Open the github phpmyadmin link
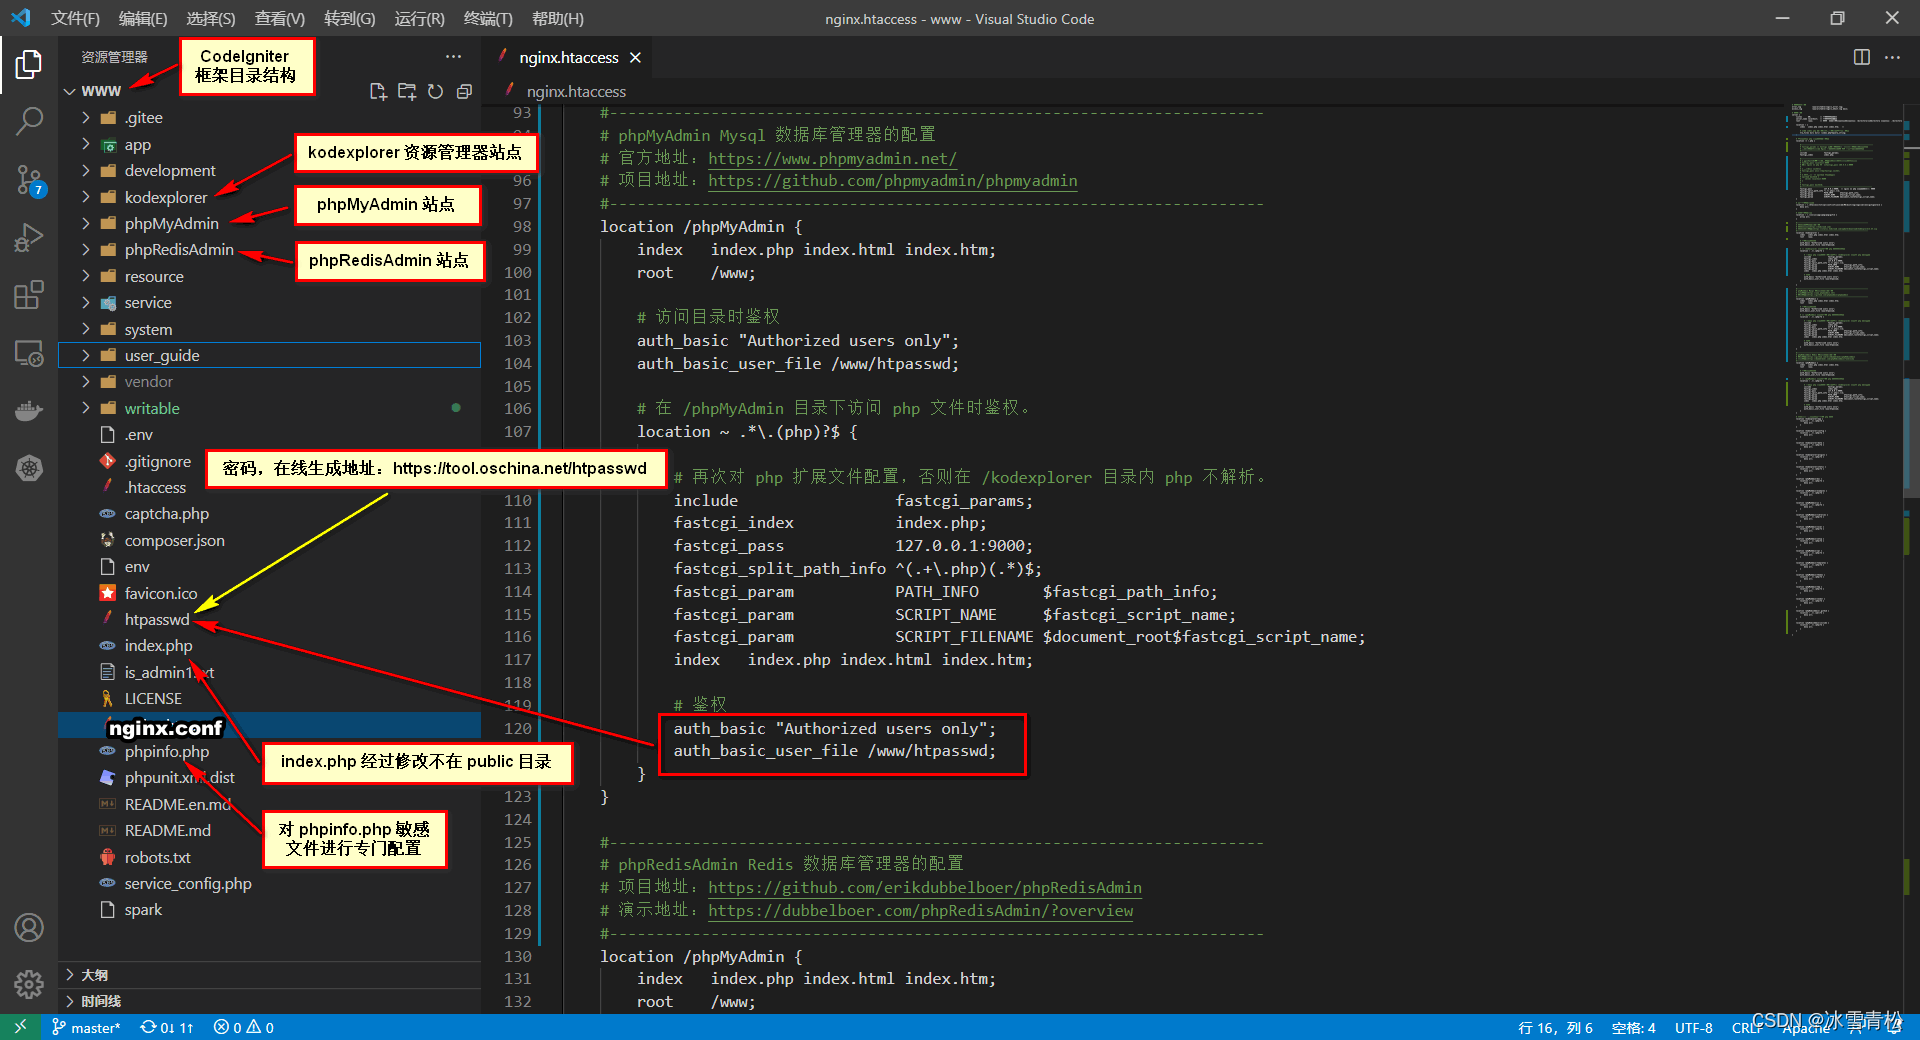Viewport: 1920px width, 1040px height. pos(893,181)
